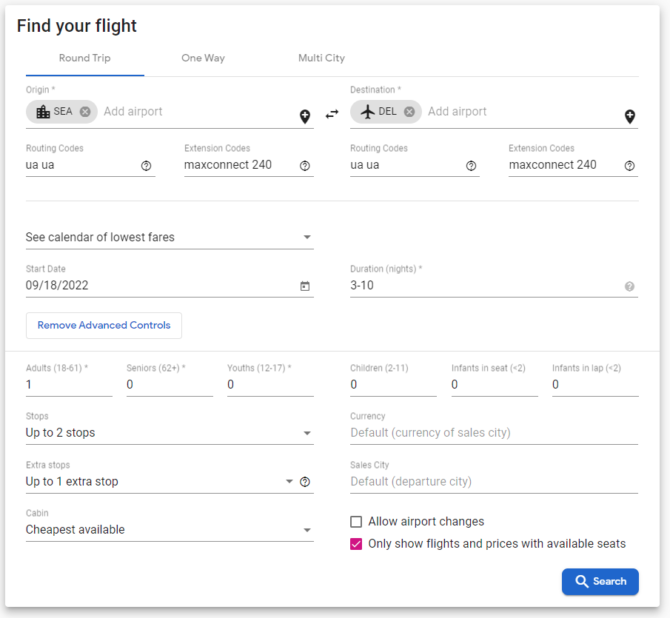Open help for origin Routing Codes
Image resolution: width=670 pixels, height=618 pixels.
pos(146,166)
